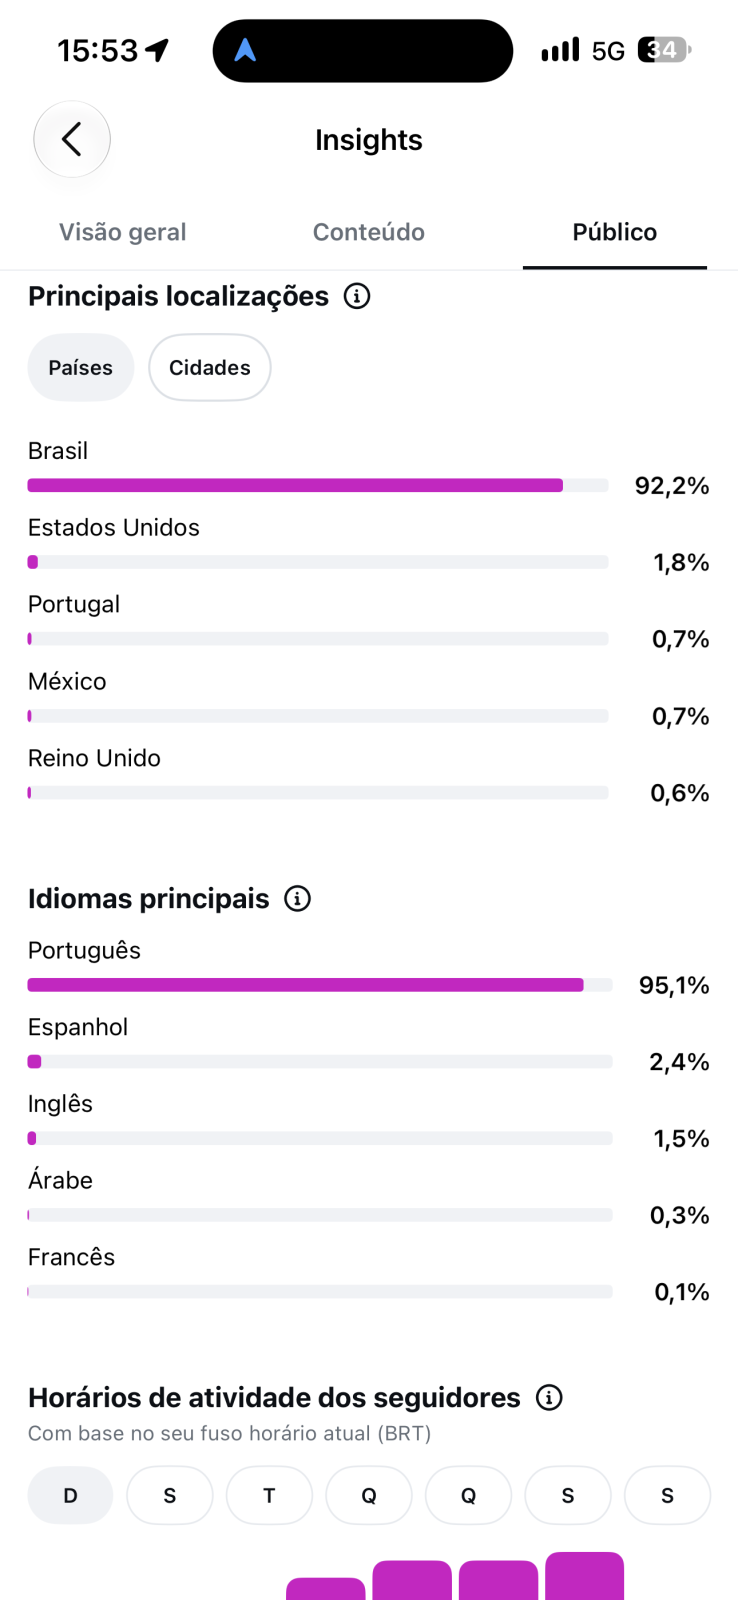Viewport: 738px width, 1600px height.
Task: Switch to the Visão geral tab
Action: click(123, 232)
